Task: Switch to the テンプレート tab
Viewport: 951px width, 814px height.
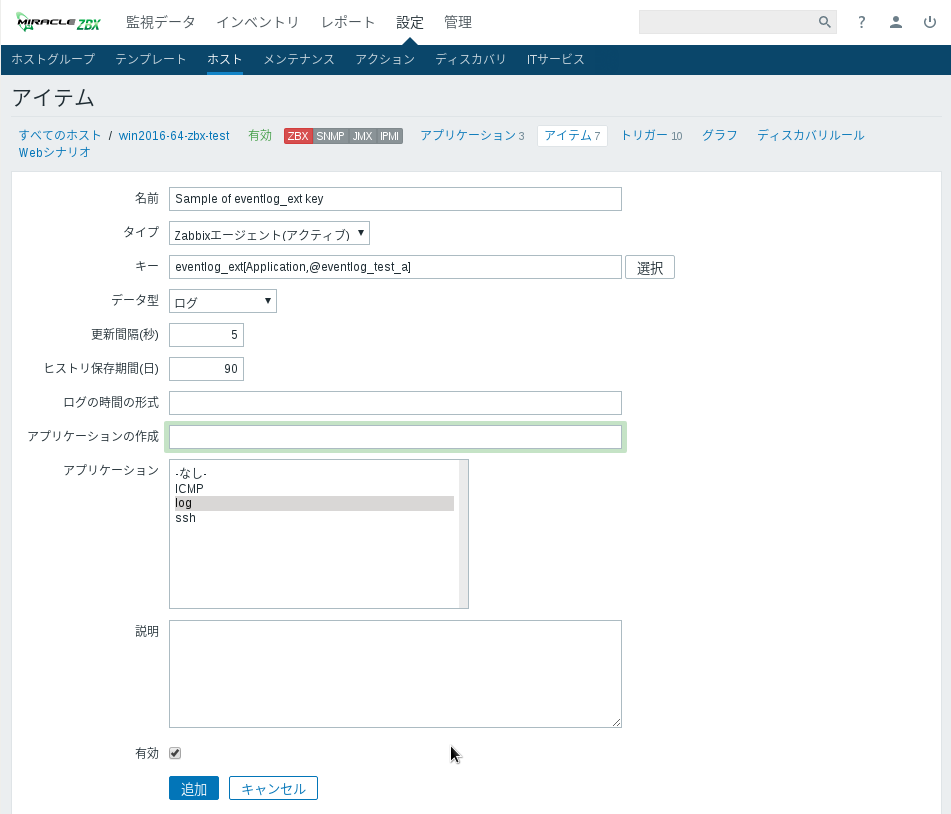Action: [x=150, y=59]
